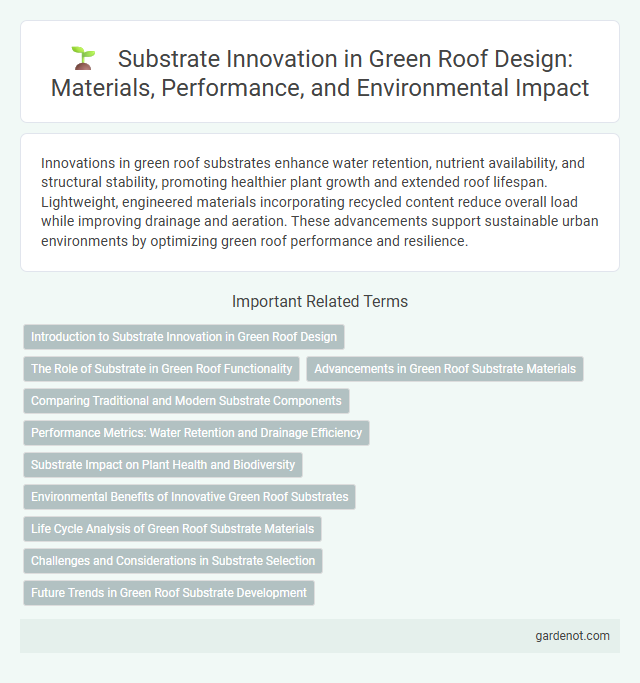Viewport: 640px width, 683px height.
Task: Select 'Future Trends in Green Roof Substrate Development'
Action: (x=169, y=593)
